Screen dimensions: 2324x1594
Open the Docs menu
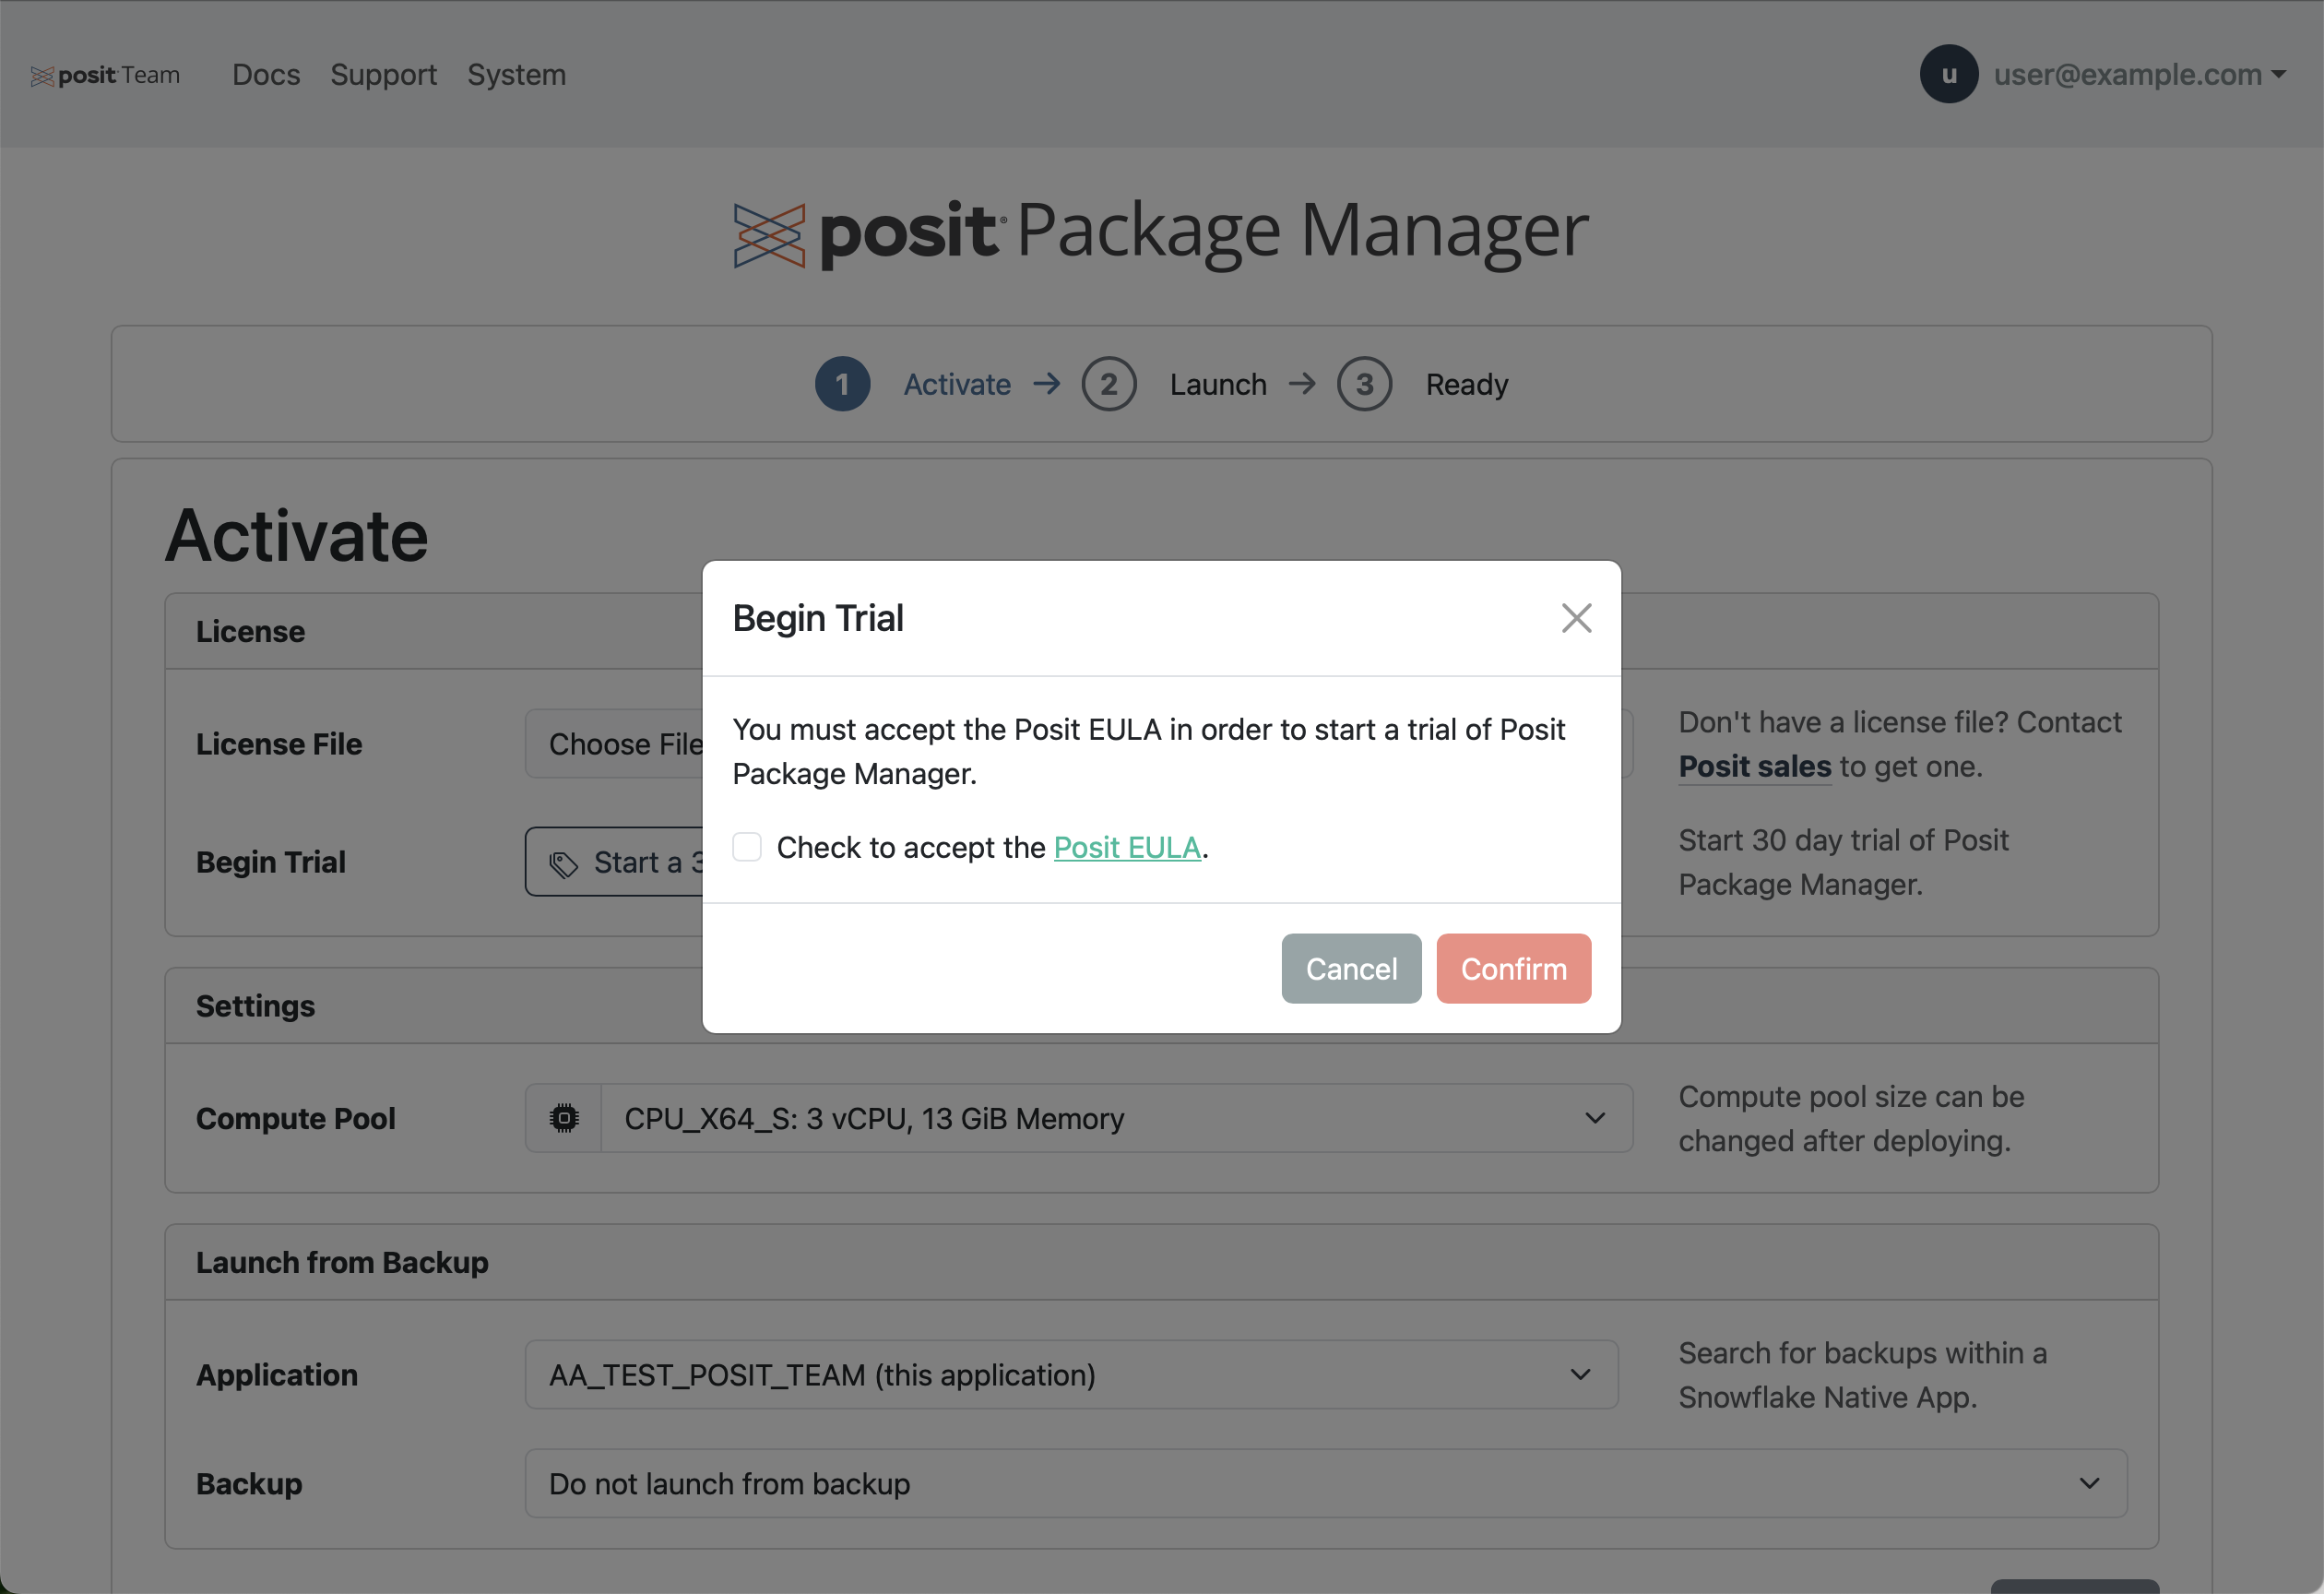coord(265,74)
